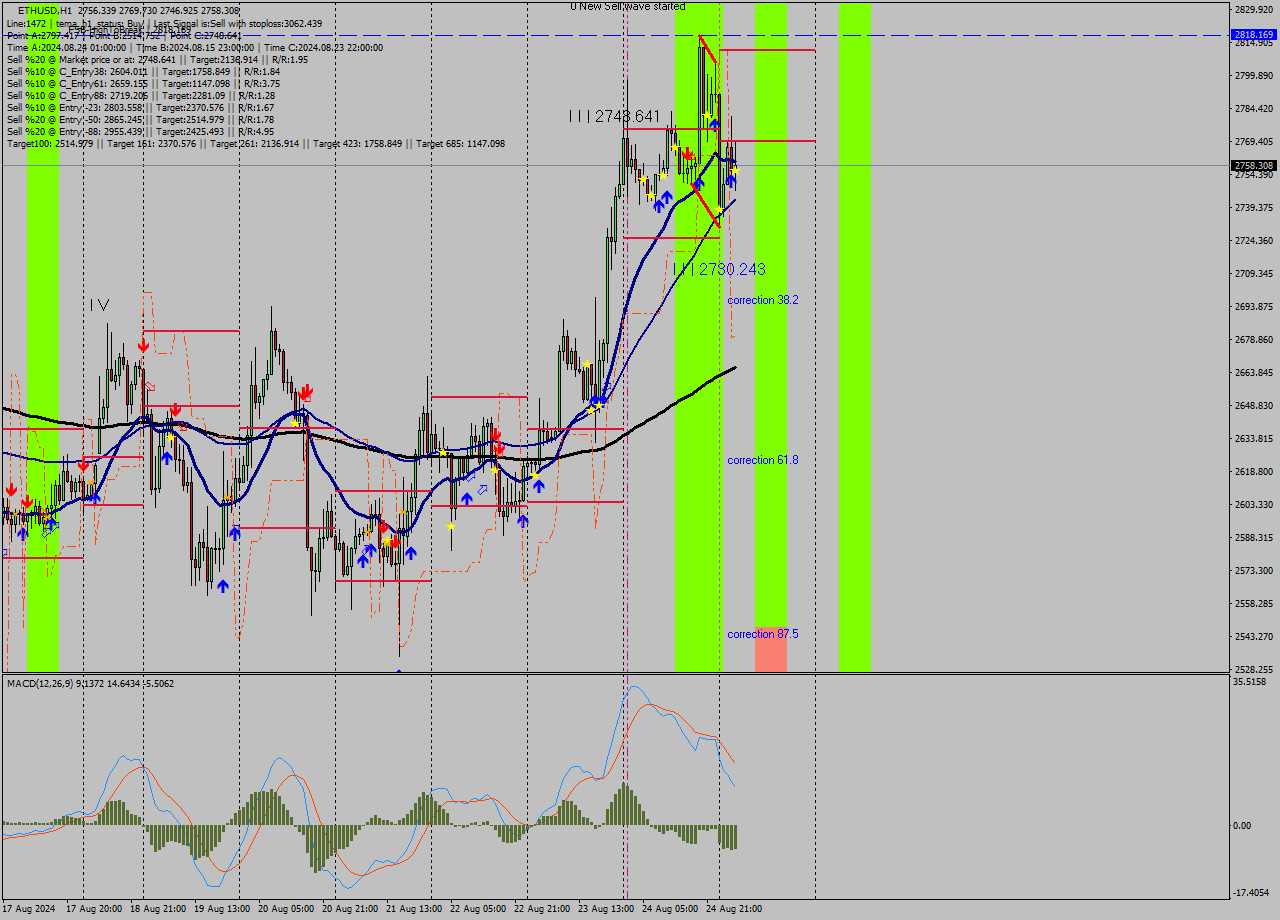Click the blue up arrow under the 21 Aug candles

[411, 553]
